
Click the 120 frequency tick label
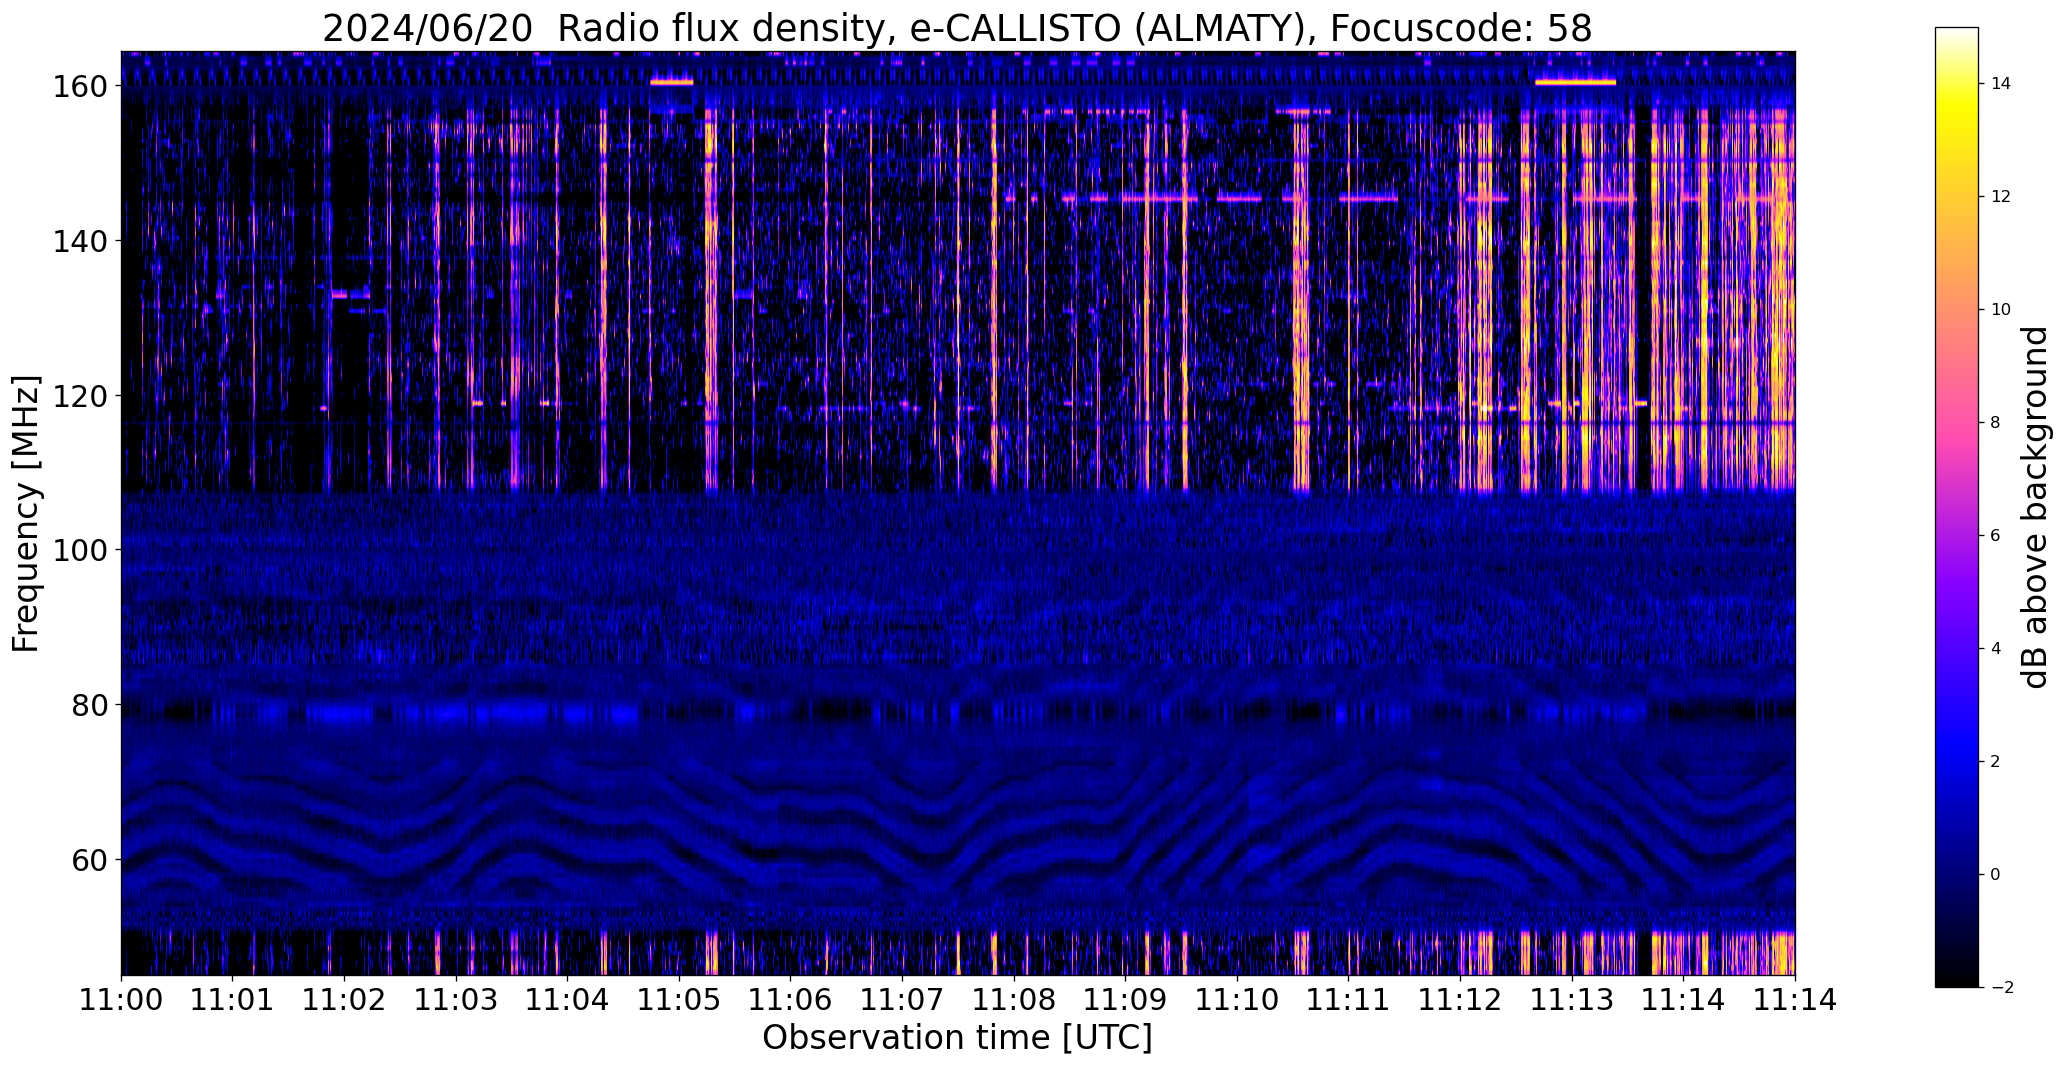pos(80,396)
